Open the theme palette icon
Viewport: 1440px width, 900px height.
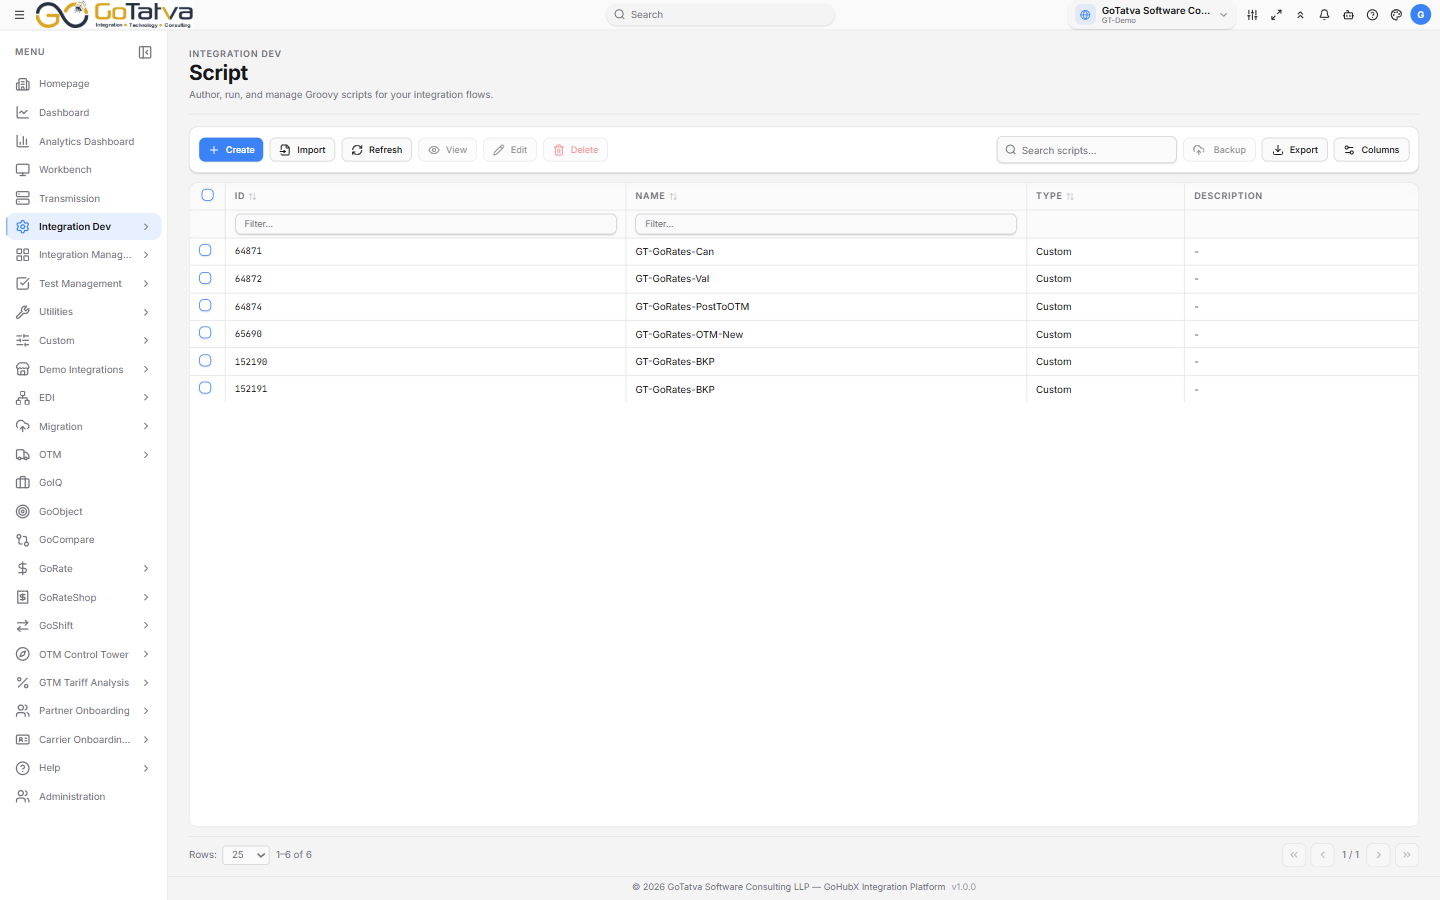1396,15
